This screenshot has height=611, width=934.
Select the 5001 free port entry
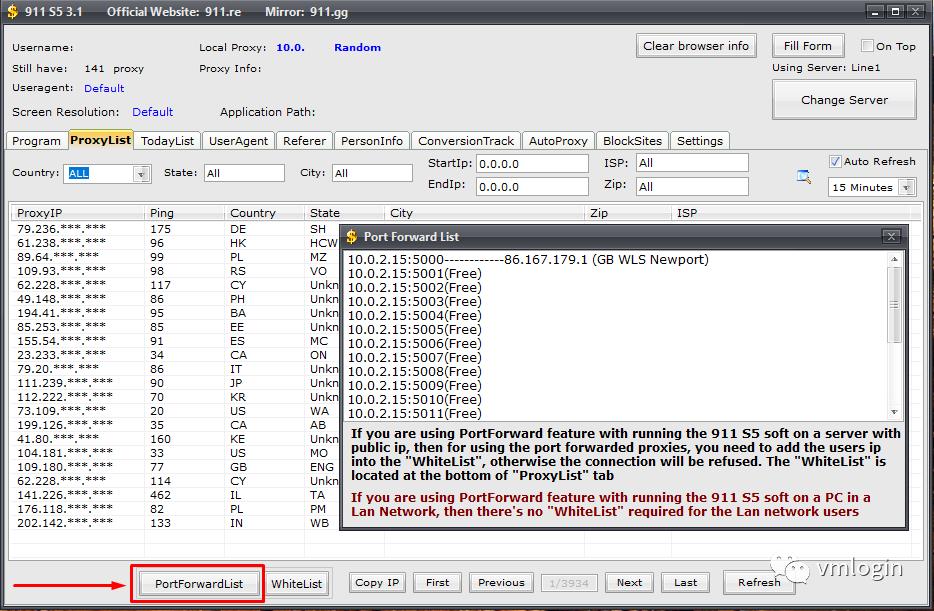tap(414, 273)
